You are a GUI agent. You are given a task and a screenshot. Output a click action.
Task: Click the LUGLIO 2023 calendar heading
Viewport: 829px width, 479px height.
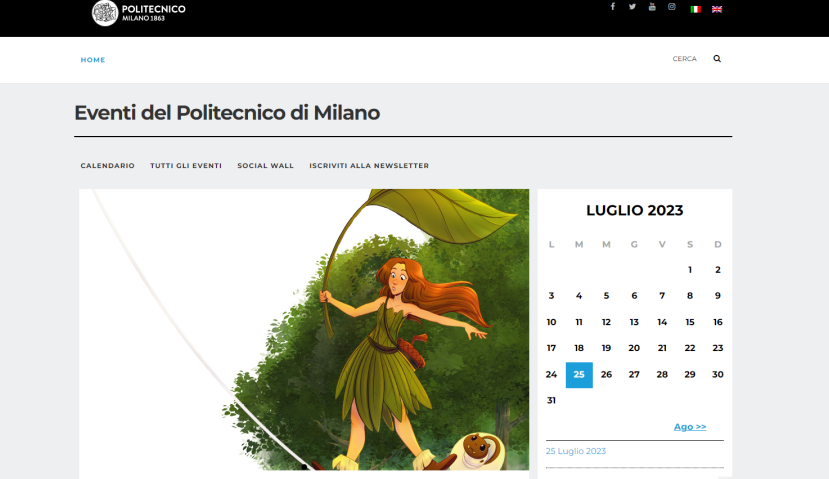(634, 210)
